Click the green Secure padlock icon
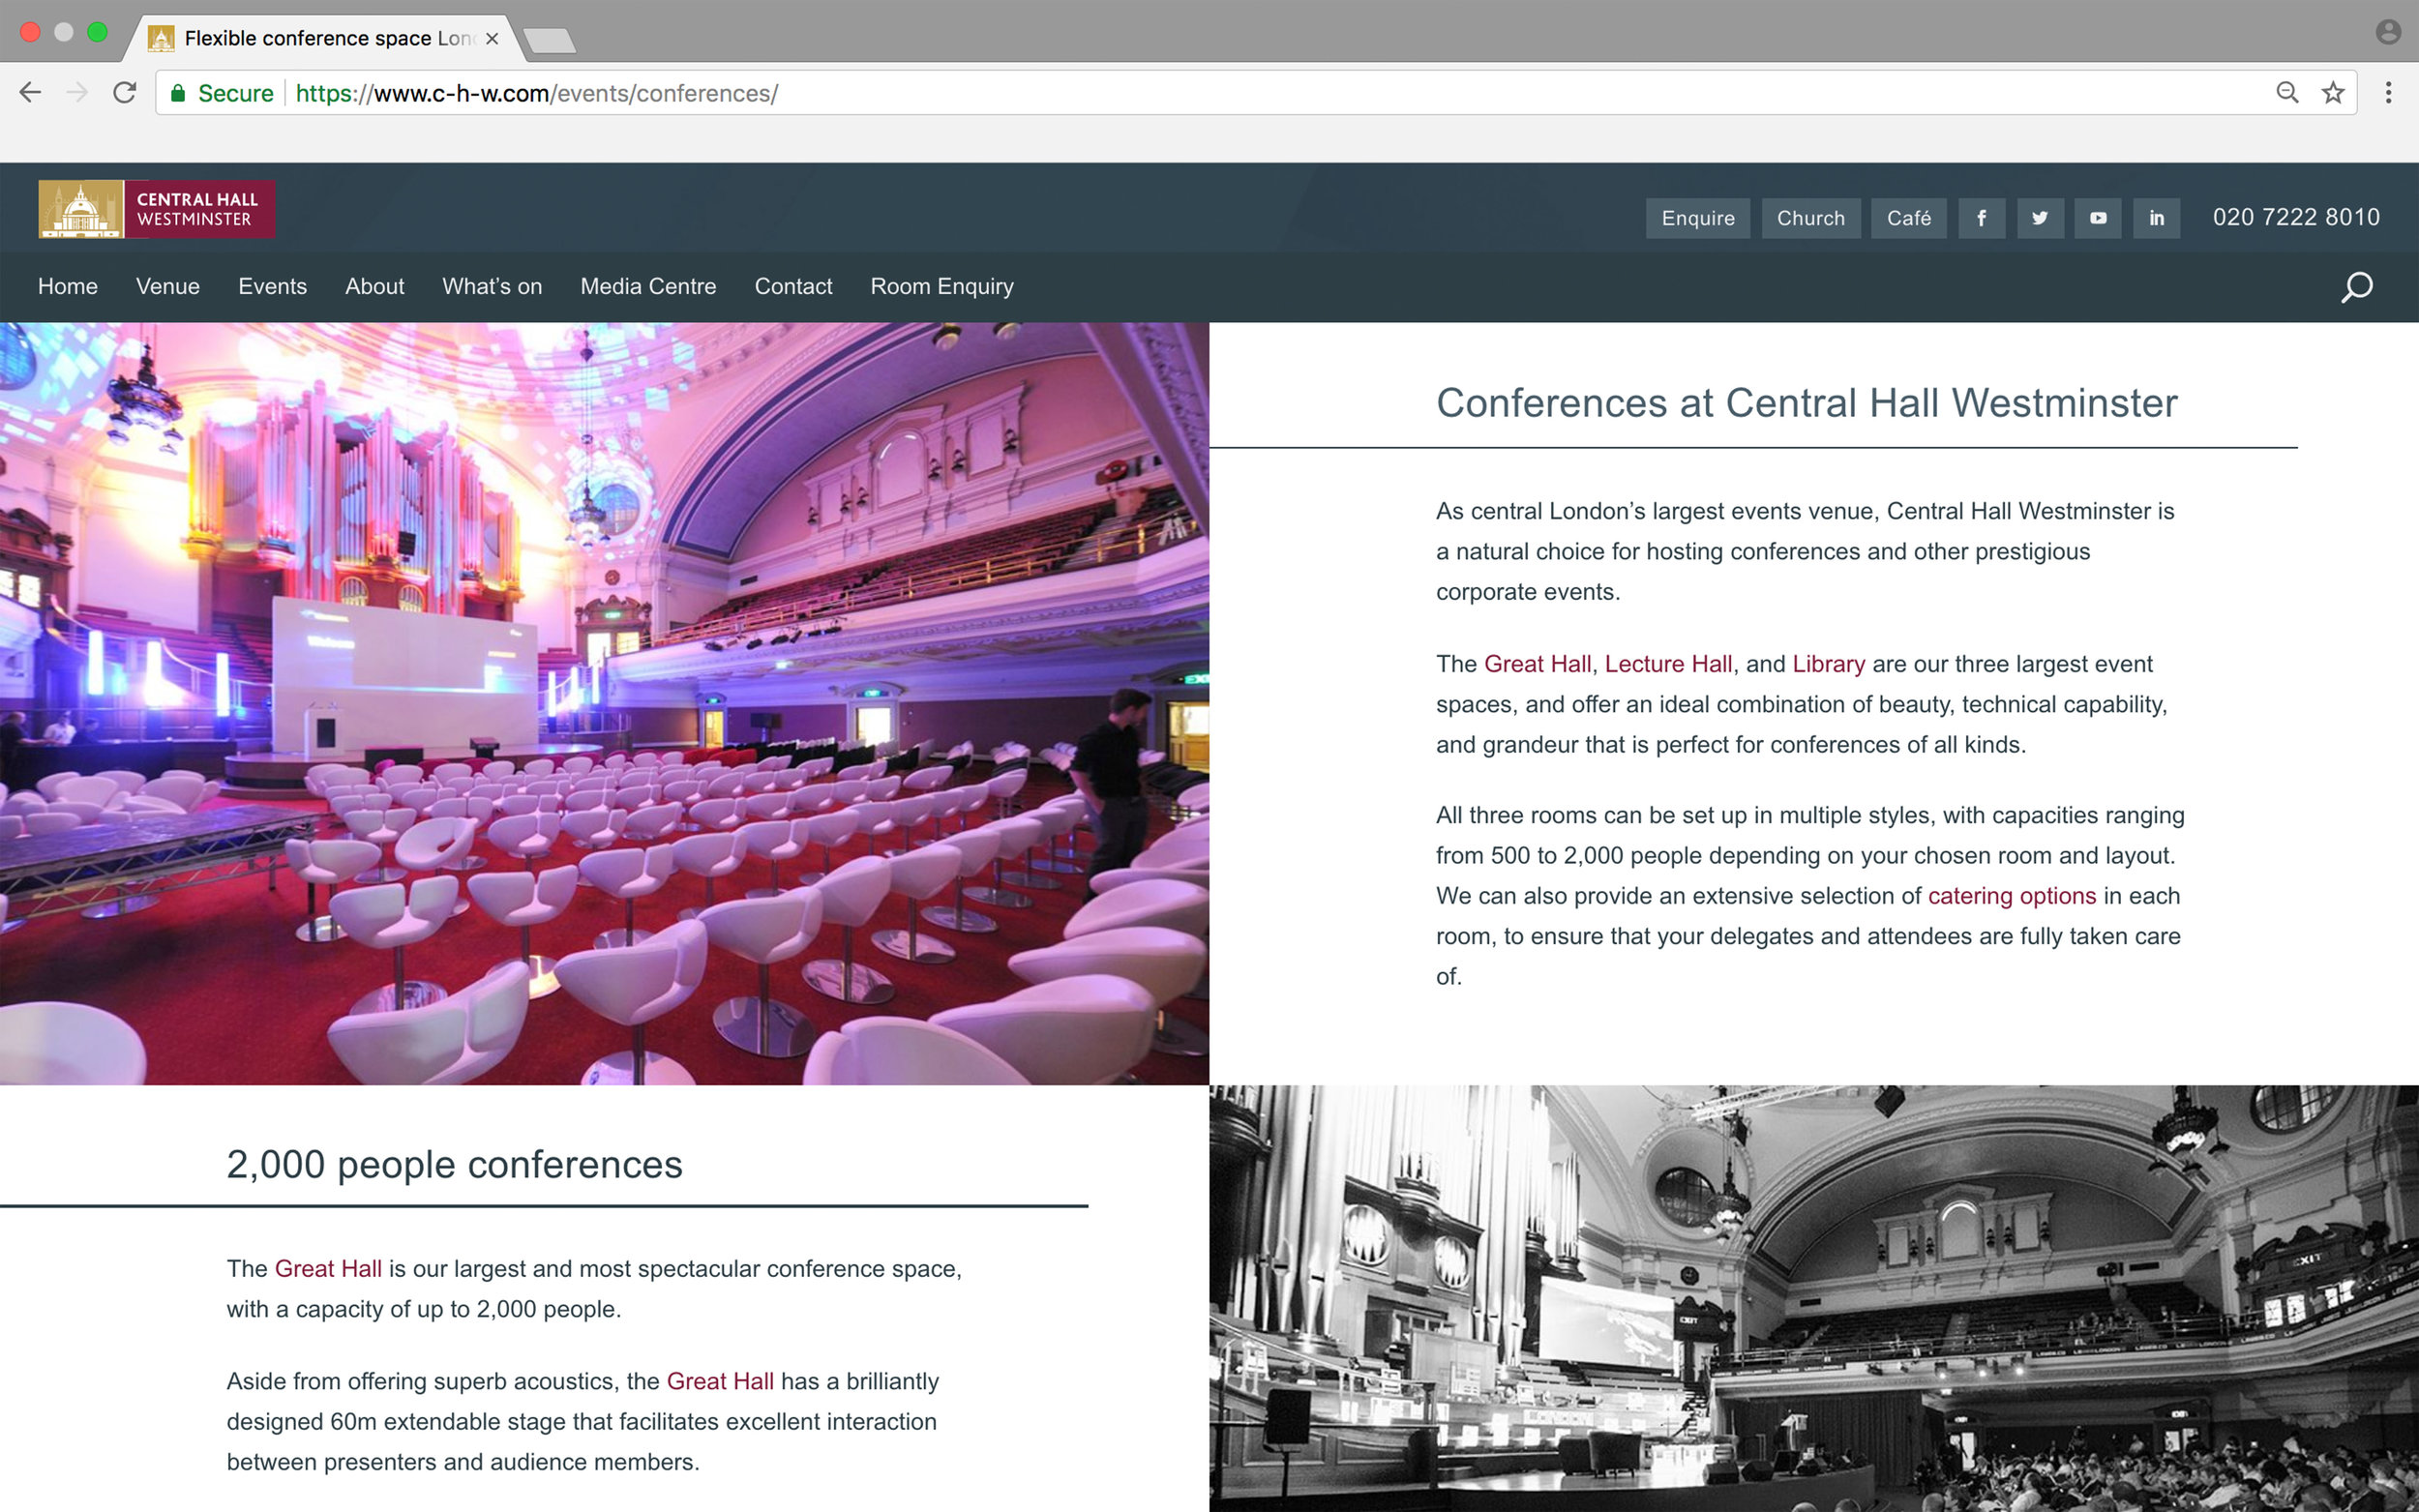 [x=178, y=93]
